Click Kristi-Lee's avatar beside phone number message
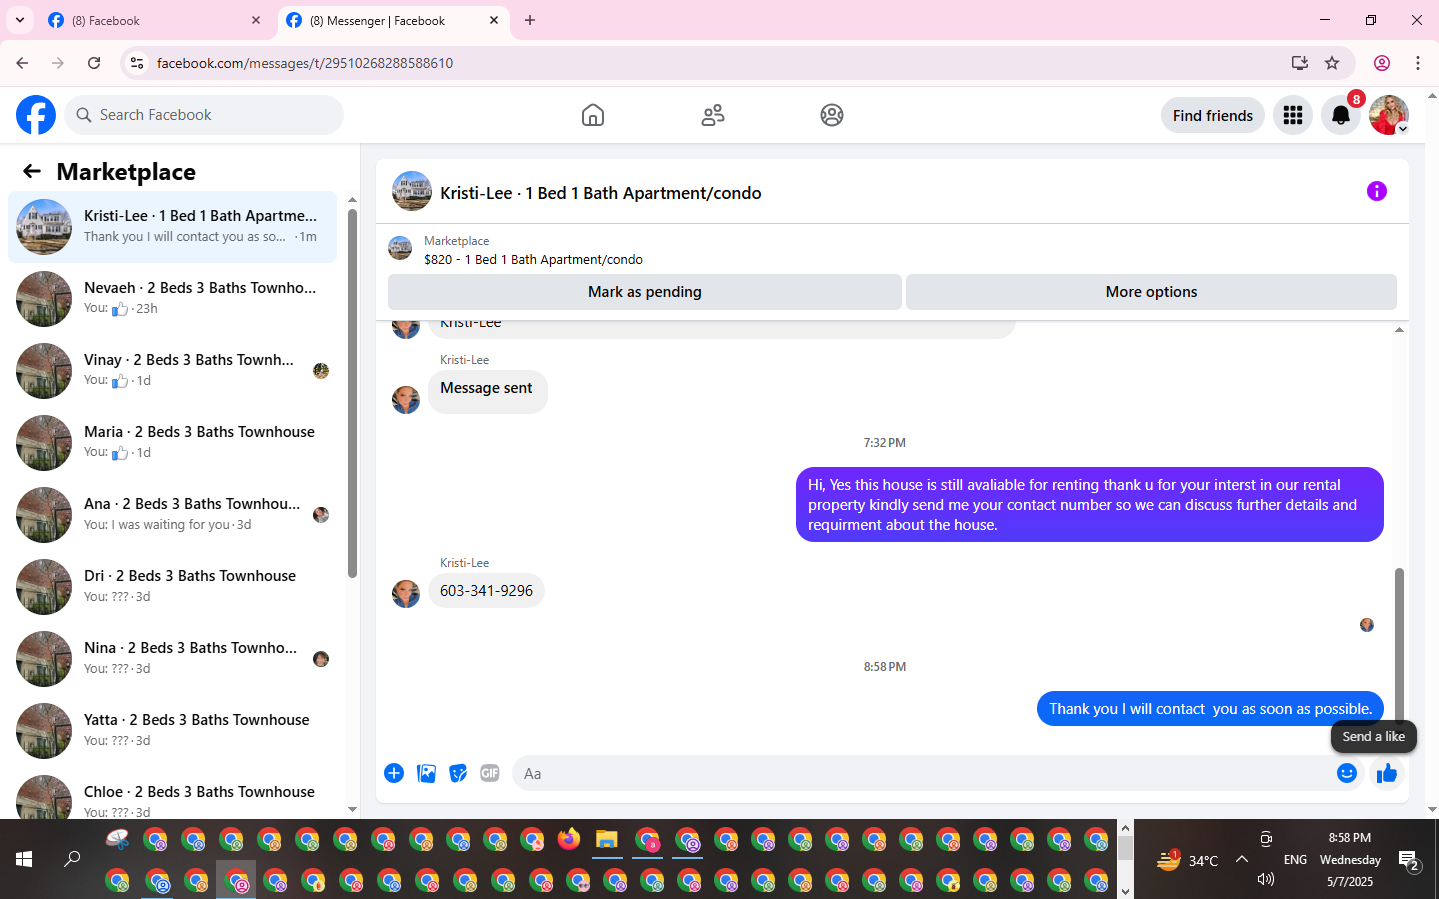The width and height of the screenshot is (1439, 899). pos(406,594)
